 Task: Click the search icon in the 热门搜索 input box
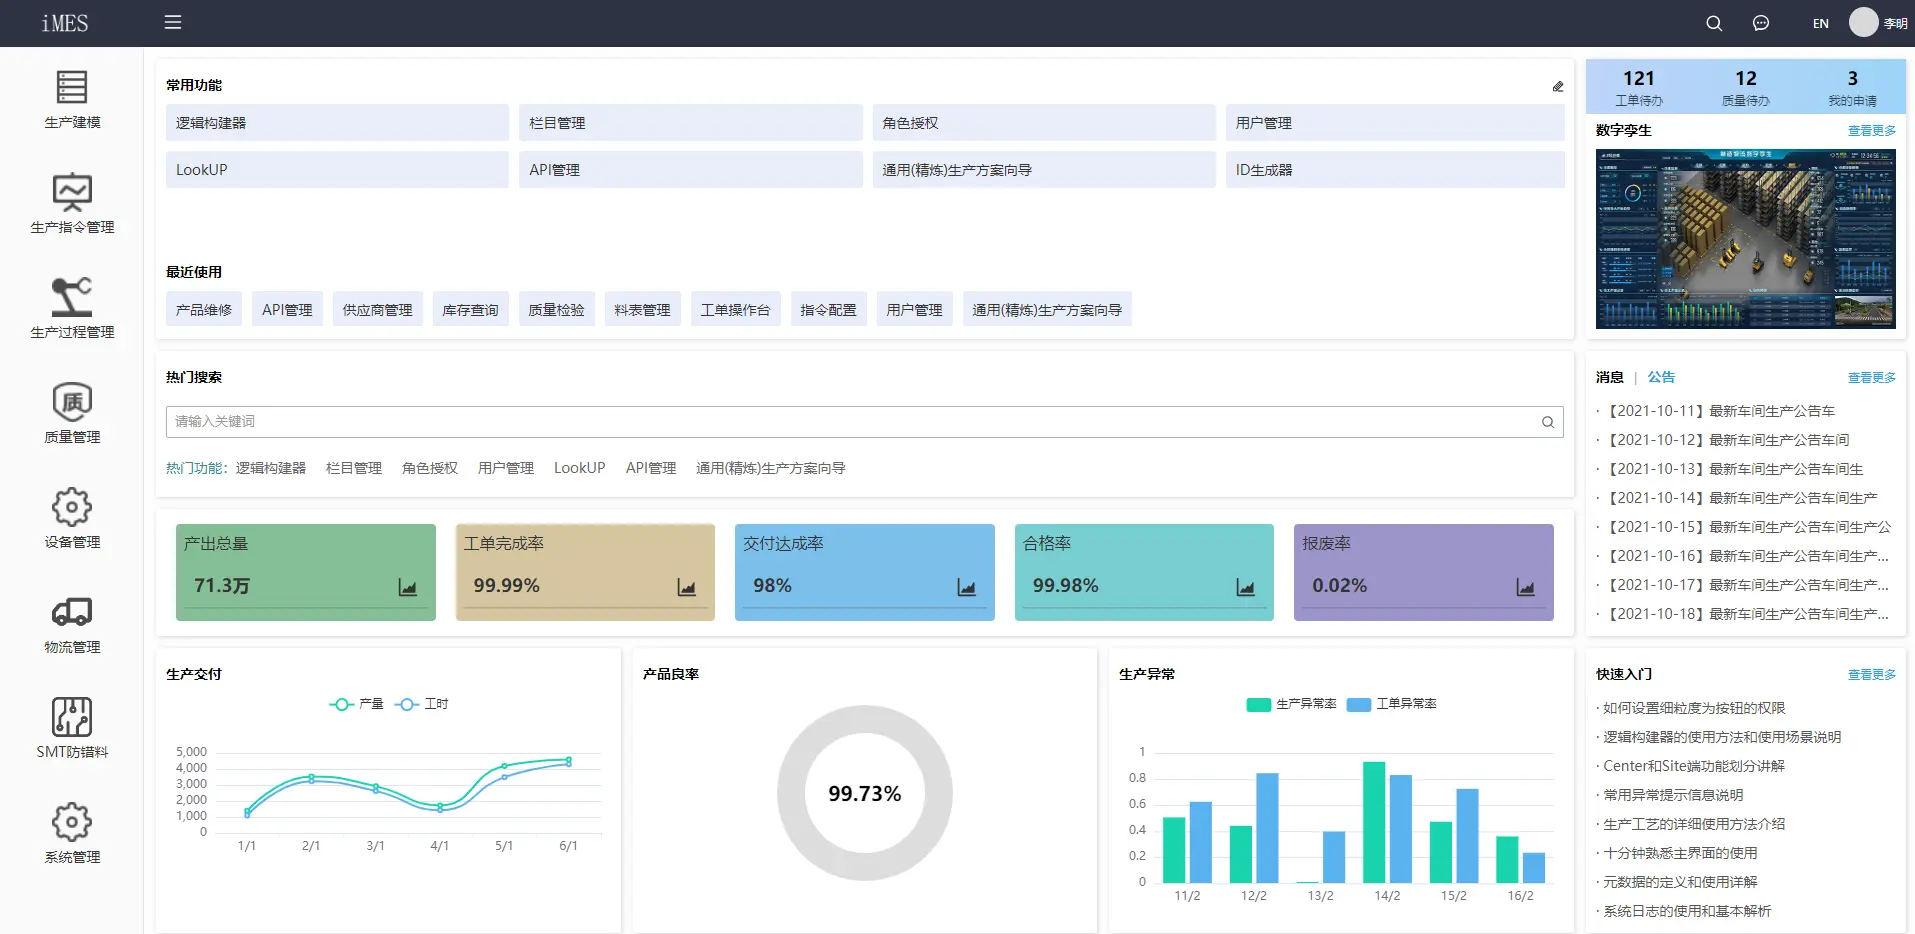(x=1548, y=422)
